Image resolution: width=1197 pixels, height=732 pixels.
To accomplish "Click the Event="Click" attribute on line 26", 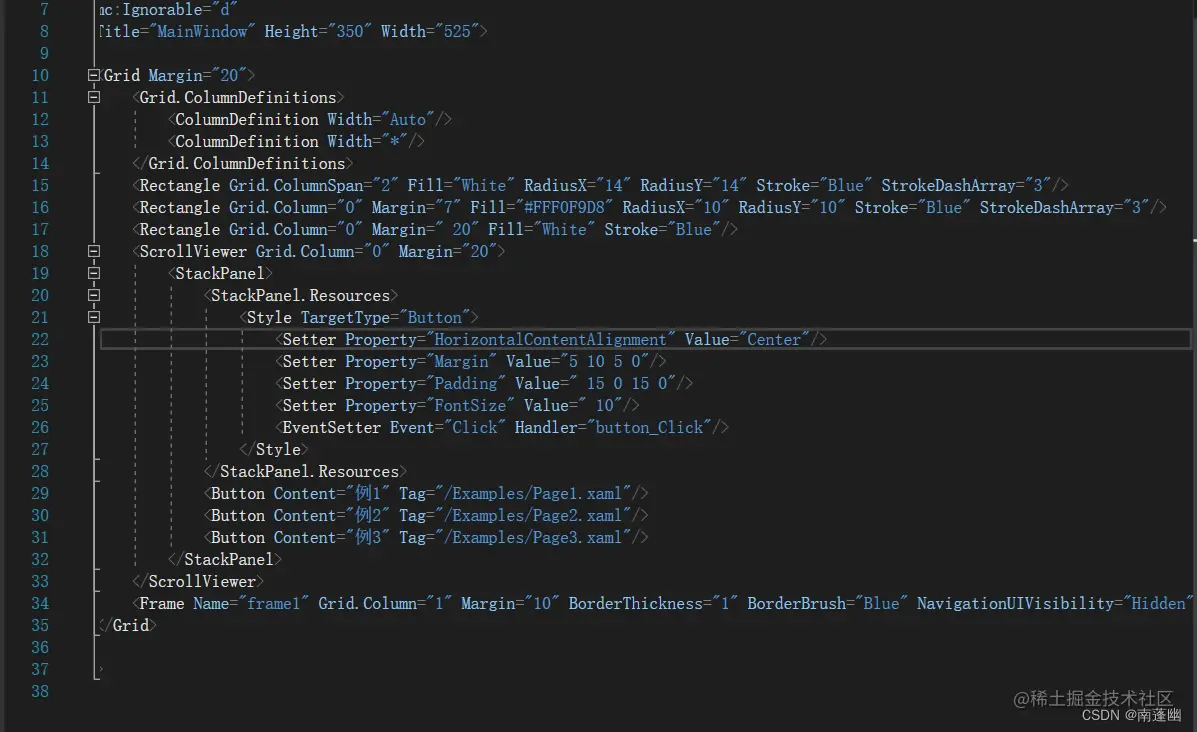I will [x=447, y=427].
